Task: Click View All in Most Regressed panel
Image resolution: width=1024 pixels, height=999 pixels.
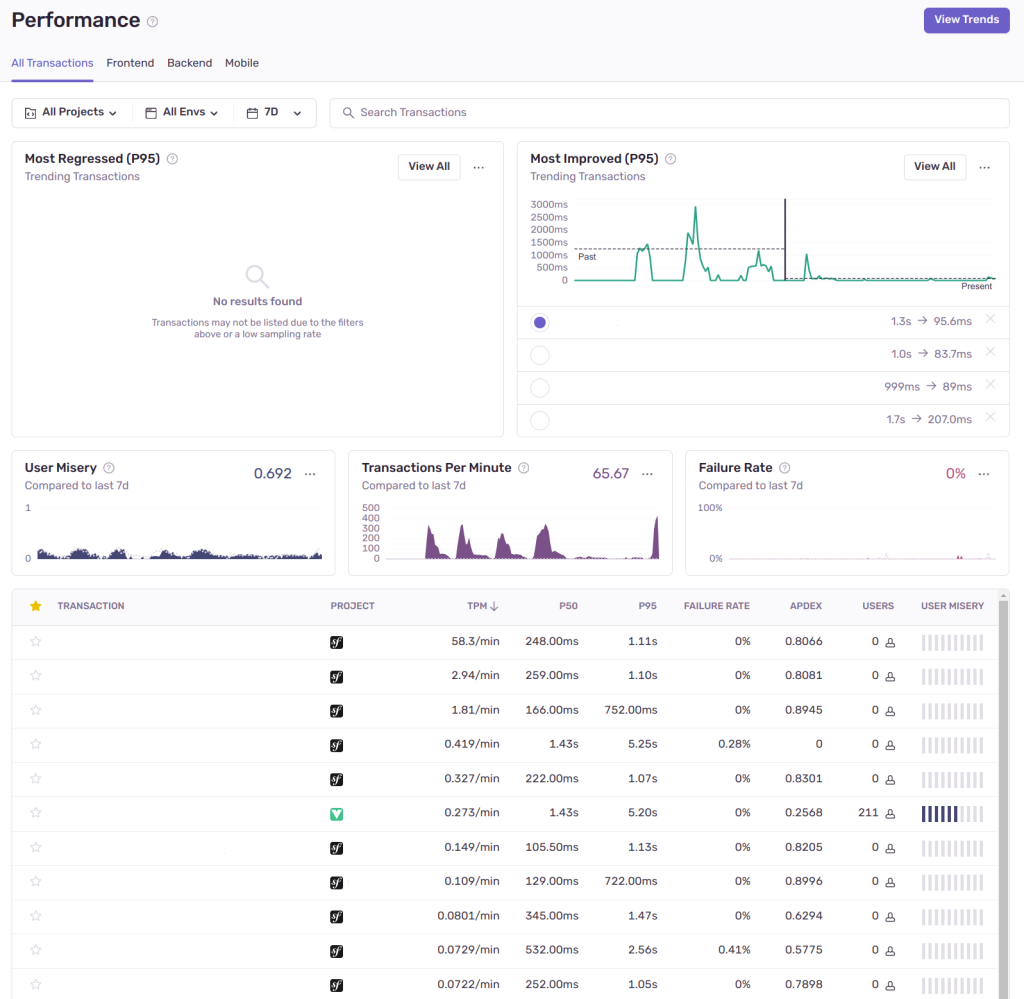Action: pyautogui.click(x=429, y=167)
